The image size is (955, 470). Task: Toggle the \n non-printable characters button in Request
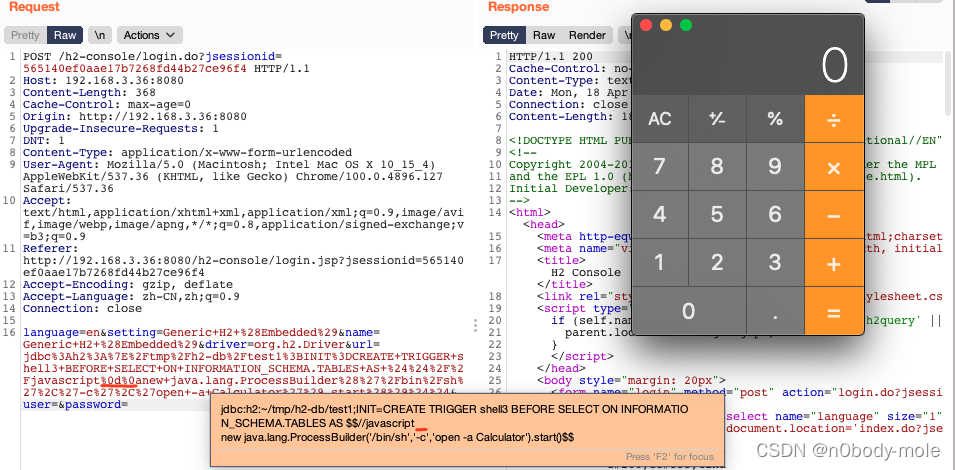(100, 35)
